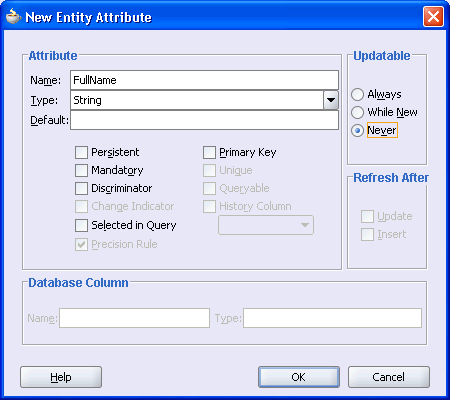Click the Cancel button
450x400 pixels.
[389, 377]
